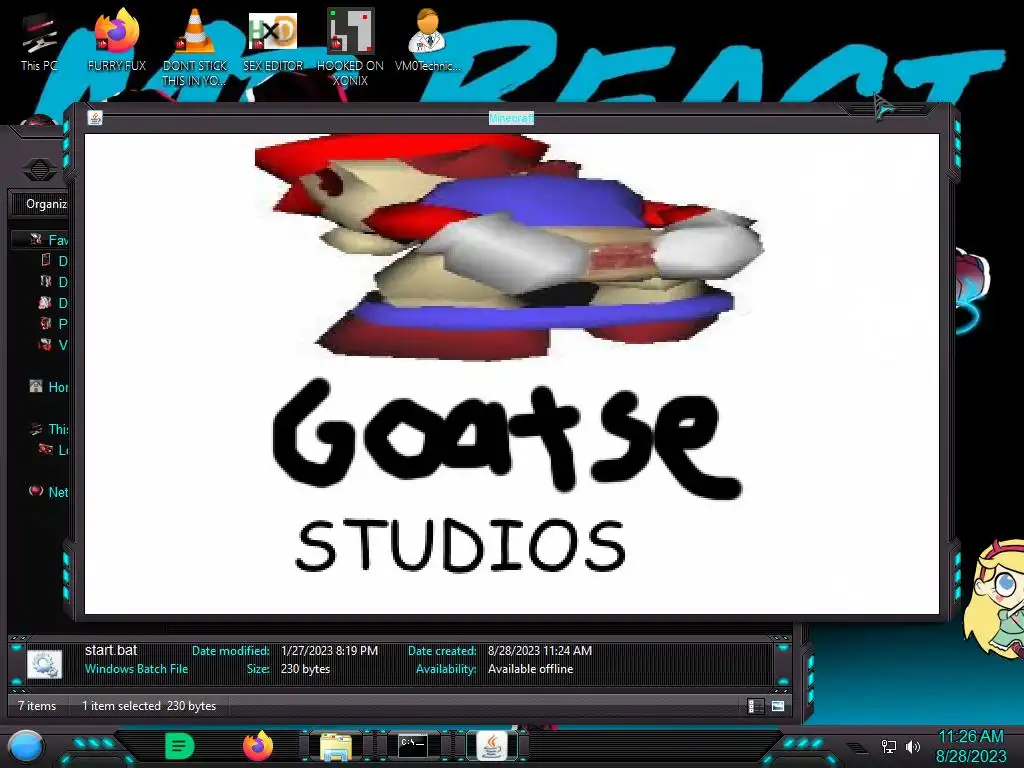Click date modified value 1/27/2023 8:19 PM
The height and width of the screenshot is (768, 1024).
[x=329, y=651]
